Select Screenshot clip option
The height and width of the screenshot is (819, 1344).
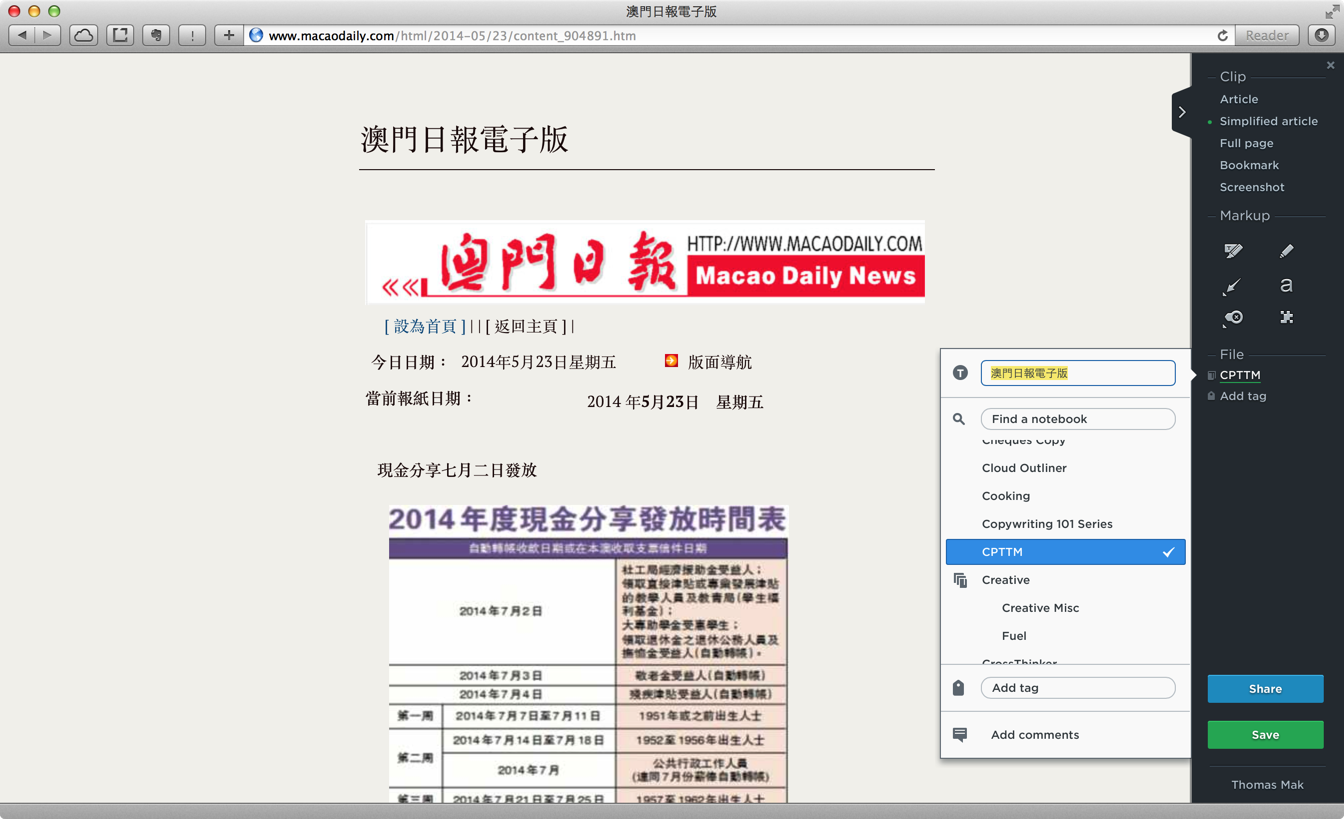1252,187
